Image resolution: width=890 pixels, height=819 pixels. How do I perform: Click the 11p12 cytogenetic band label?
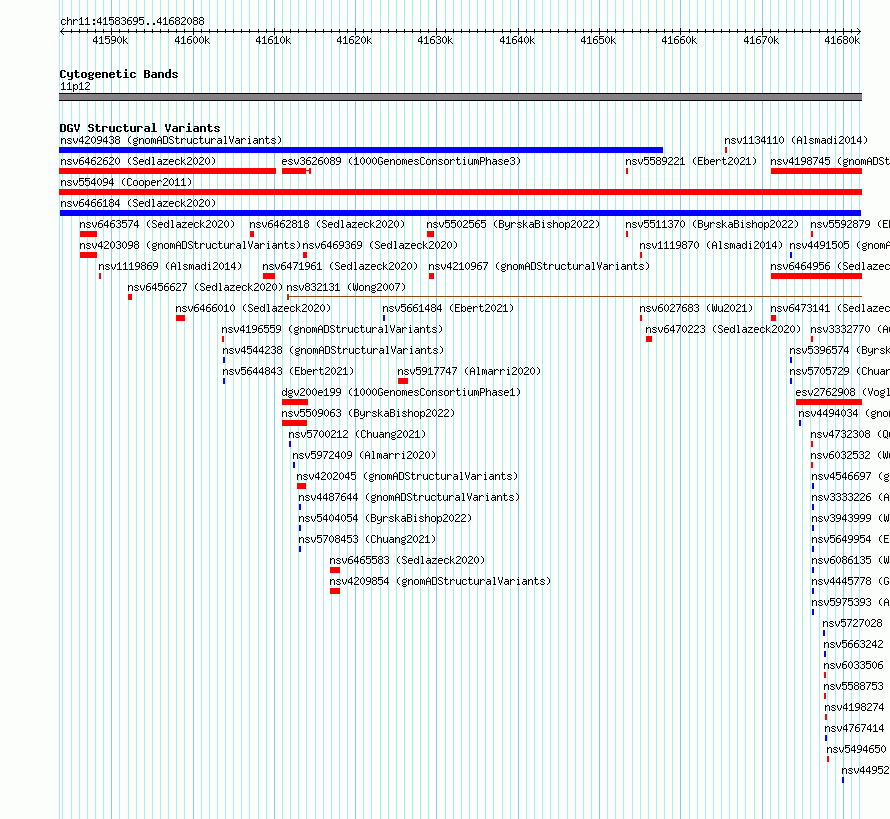pyautogui.click(x=75, y=86)
